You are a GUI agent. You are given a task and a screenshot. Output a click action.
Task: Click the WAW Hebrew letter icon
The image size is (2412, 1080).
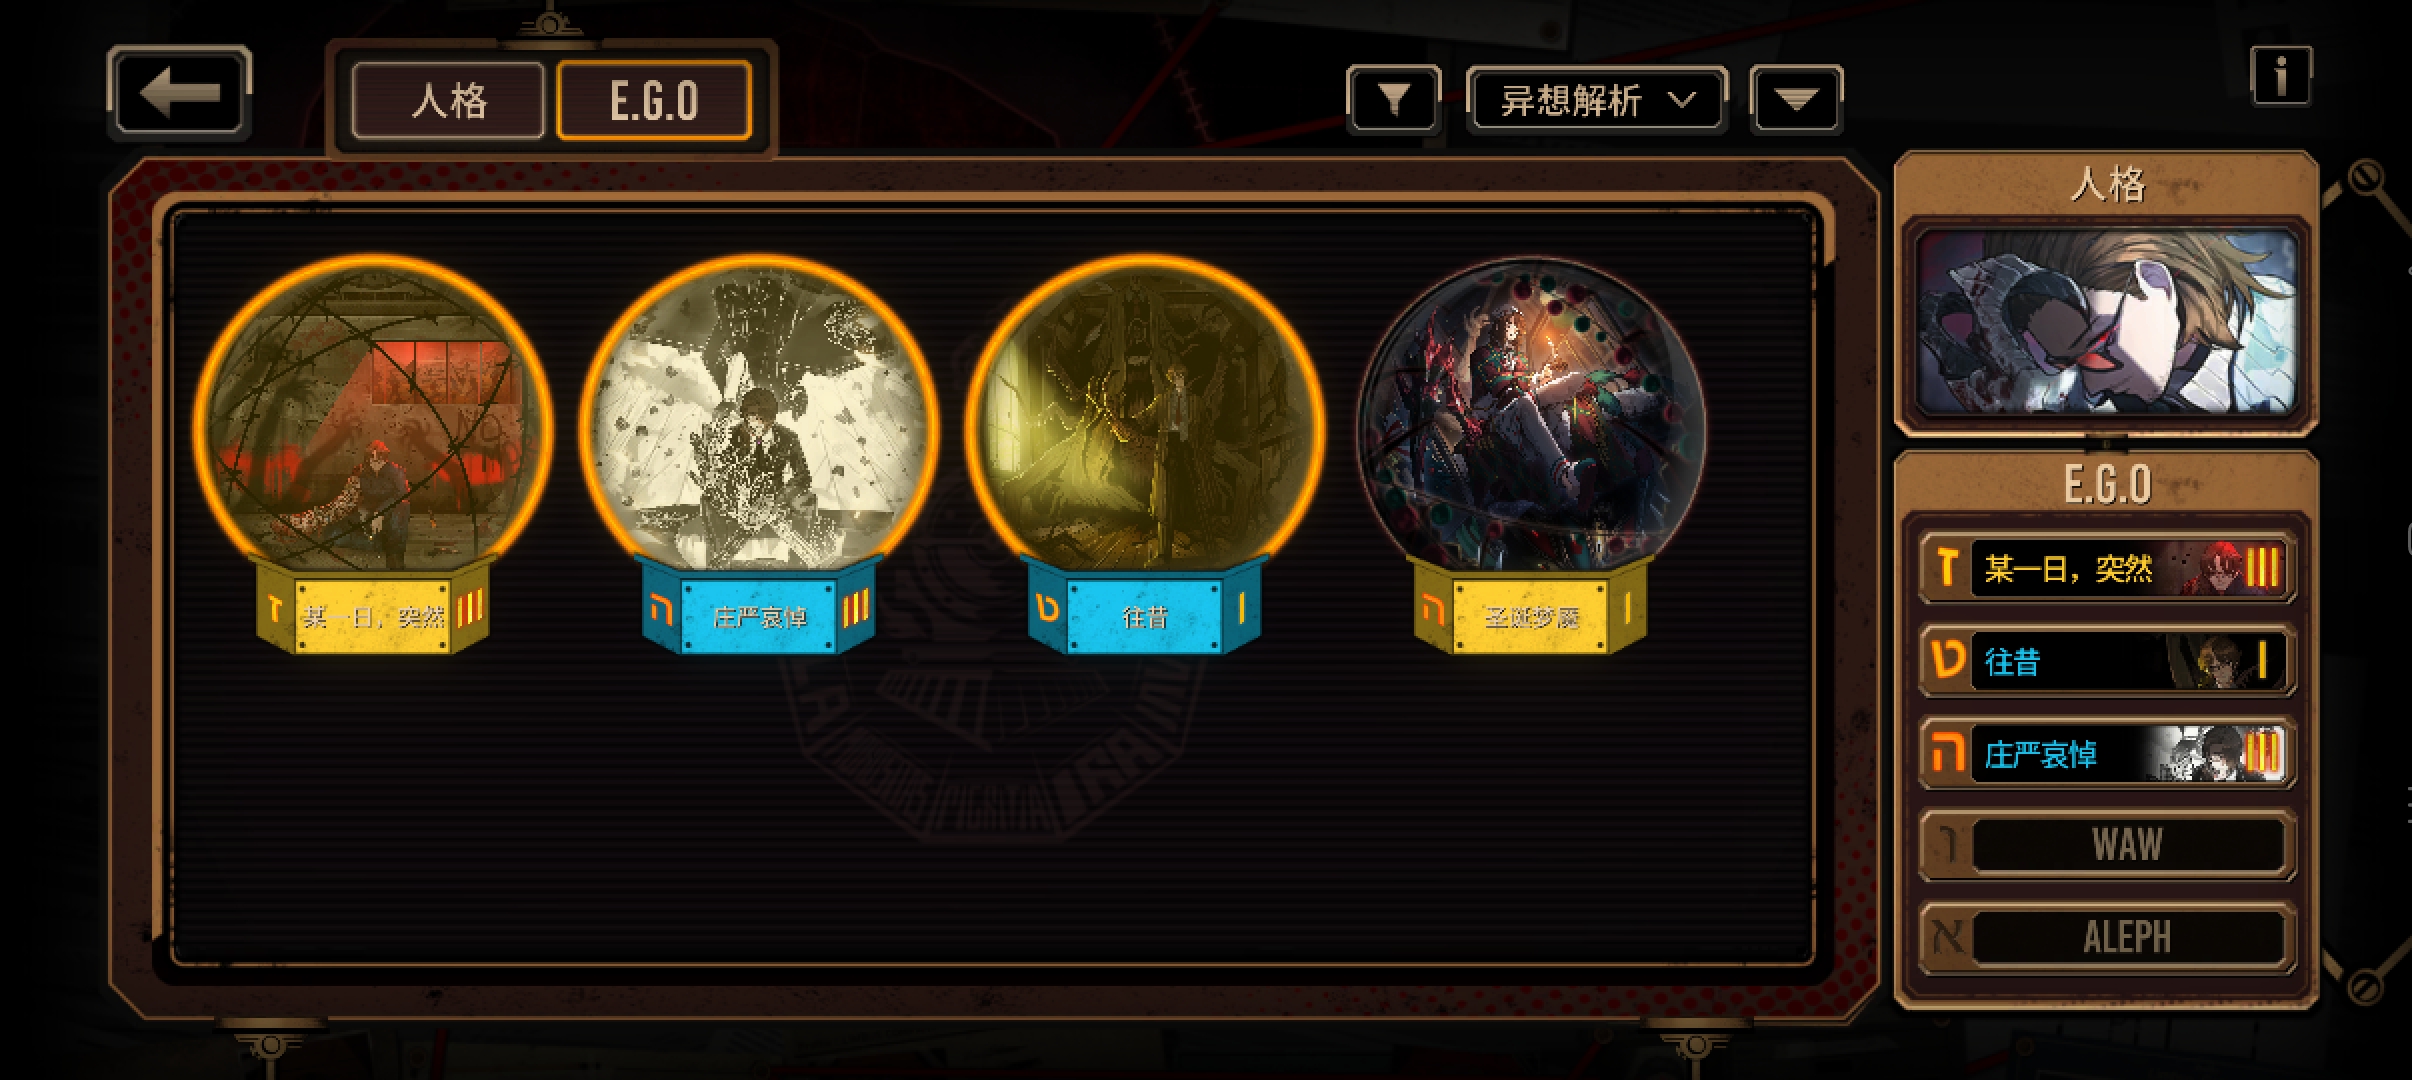pyautogui.click(x=1947, y=845)
